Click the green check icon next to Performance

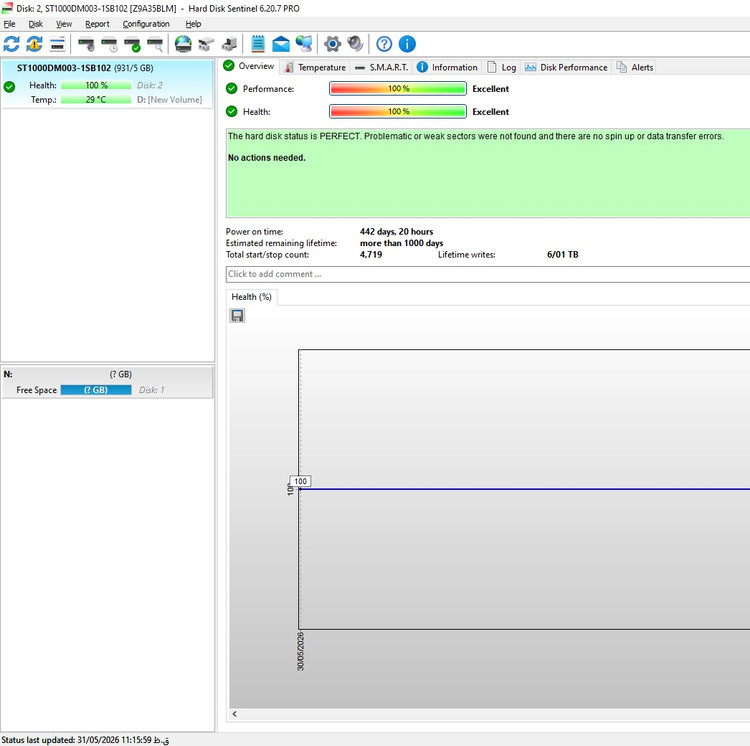point(232,88)
